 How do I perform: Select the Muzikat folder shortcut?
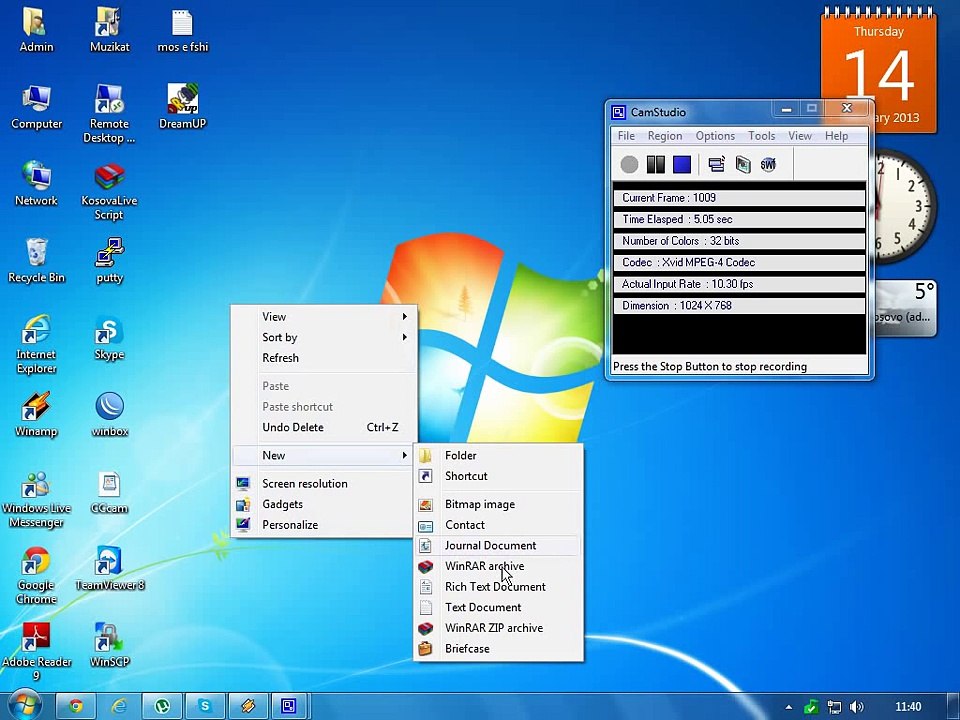click(x=110, y=29)
